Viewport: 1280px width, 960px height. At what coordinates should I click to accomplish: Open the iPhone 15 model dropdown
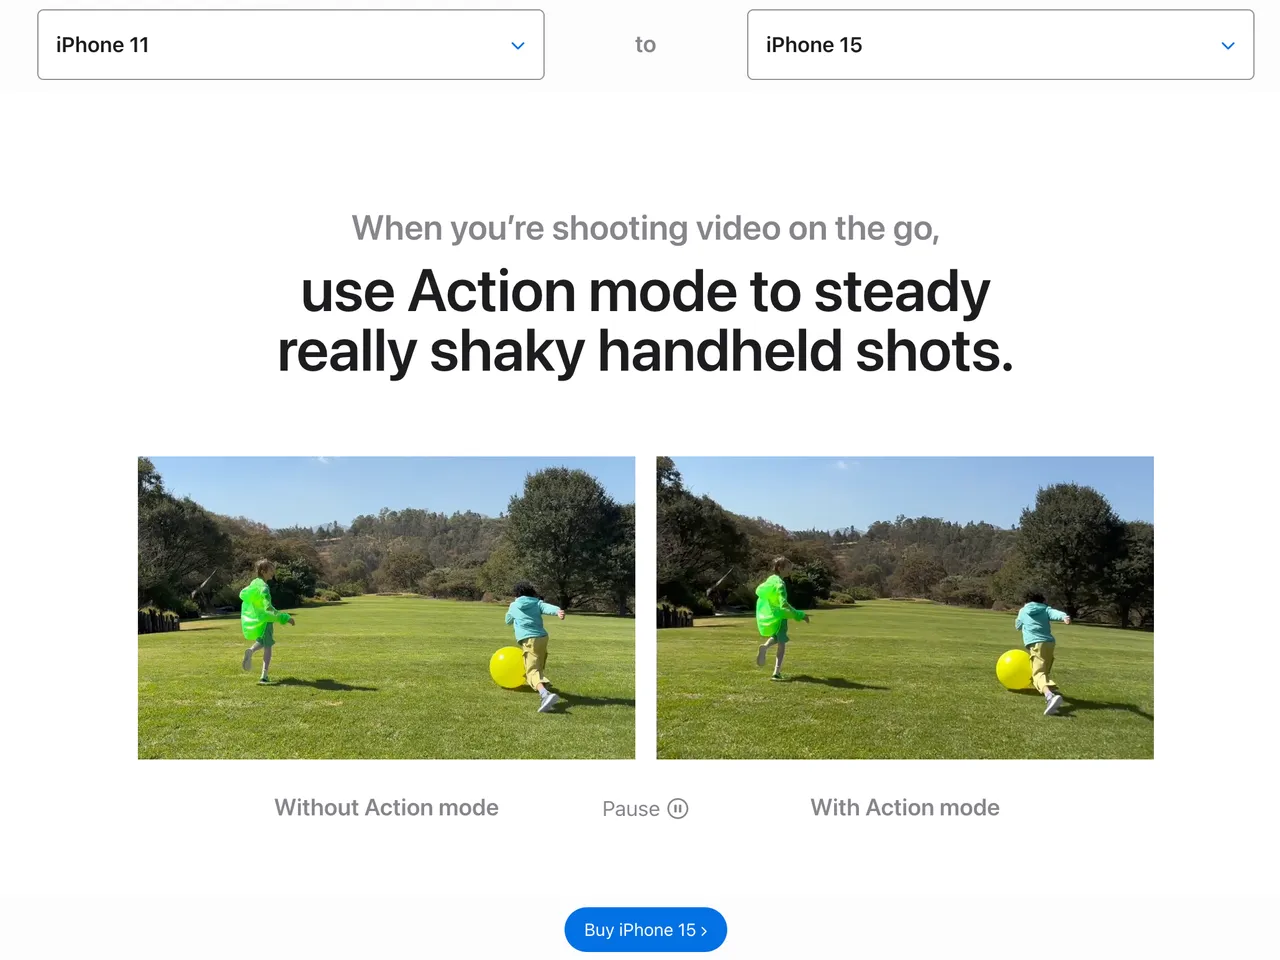click(1000, 45)
